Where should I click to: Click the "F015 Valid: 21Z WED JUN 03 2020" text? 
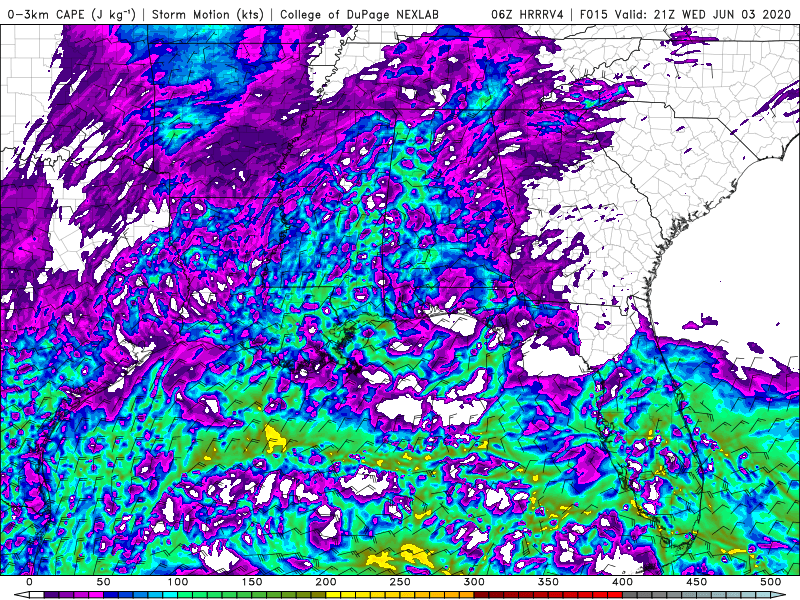687,14
